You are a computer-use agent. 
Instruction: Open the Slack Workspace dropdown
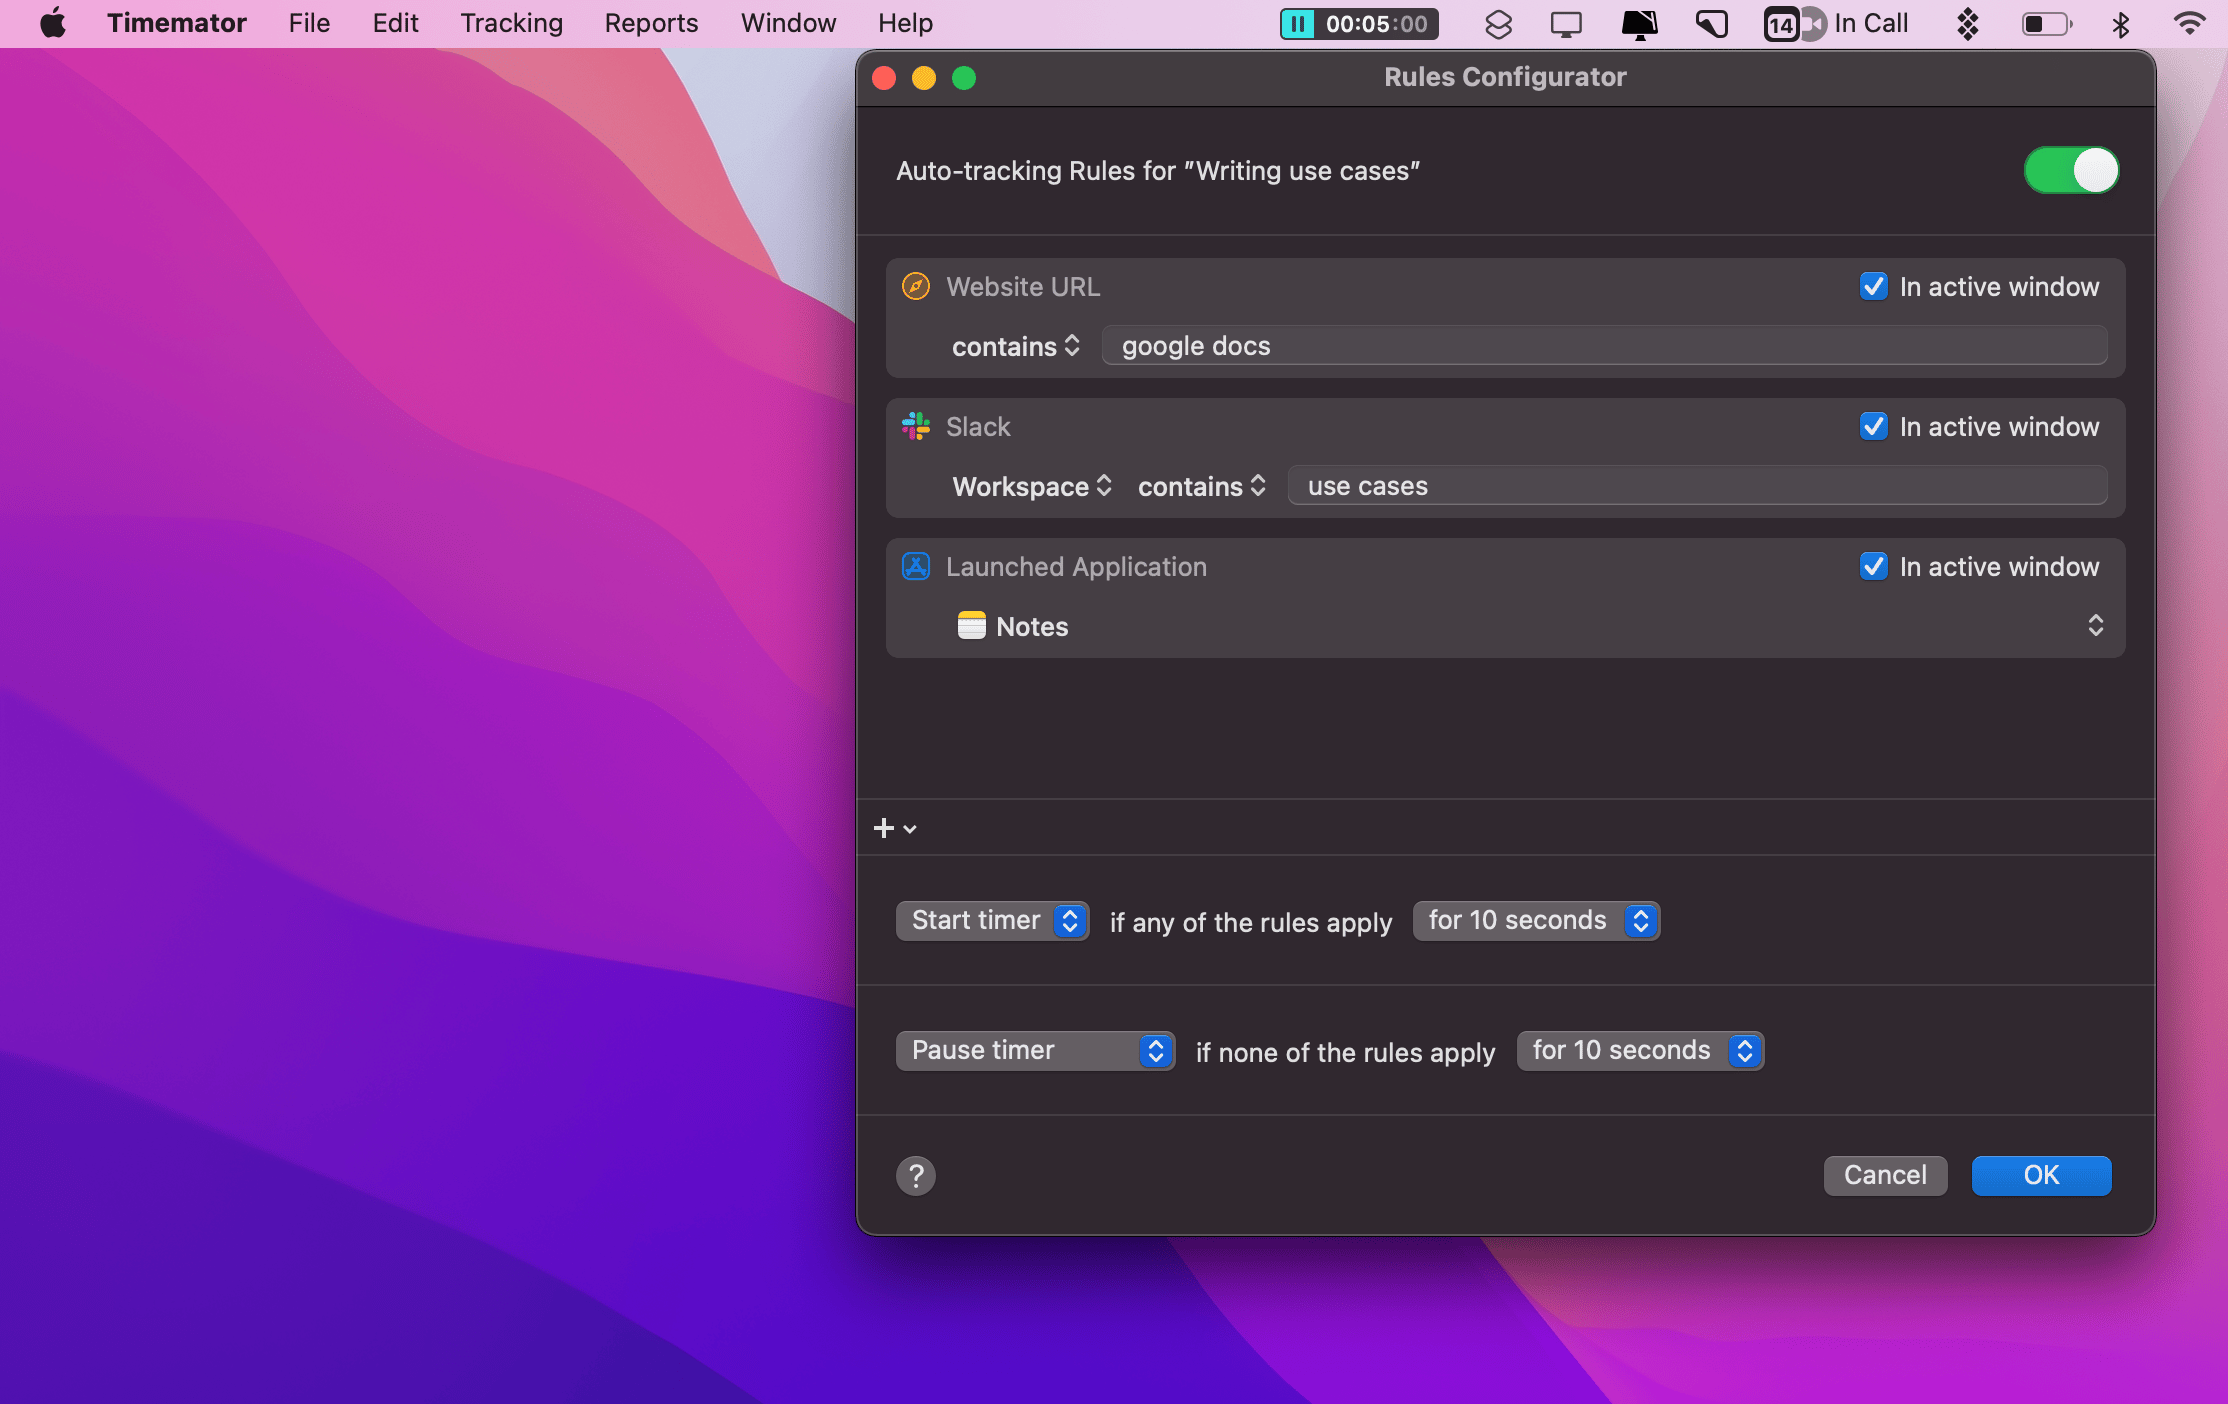[x=1031, y=486]
